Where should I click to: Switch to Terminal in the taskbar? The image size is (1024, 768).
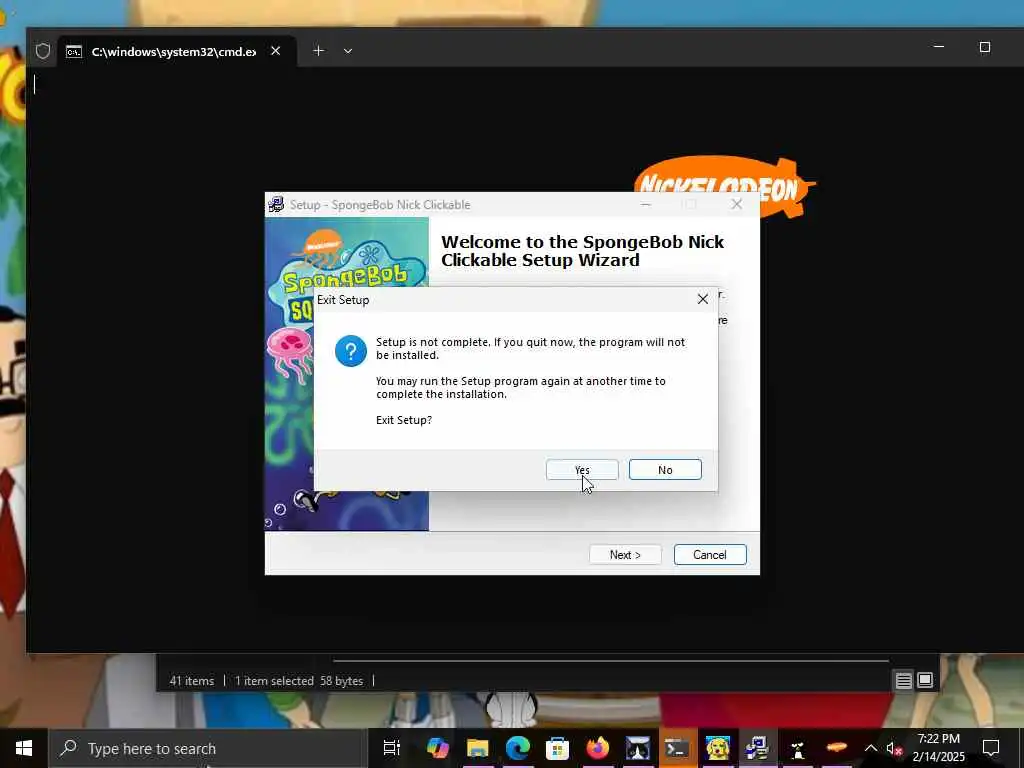(x=677, y=748)
